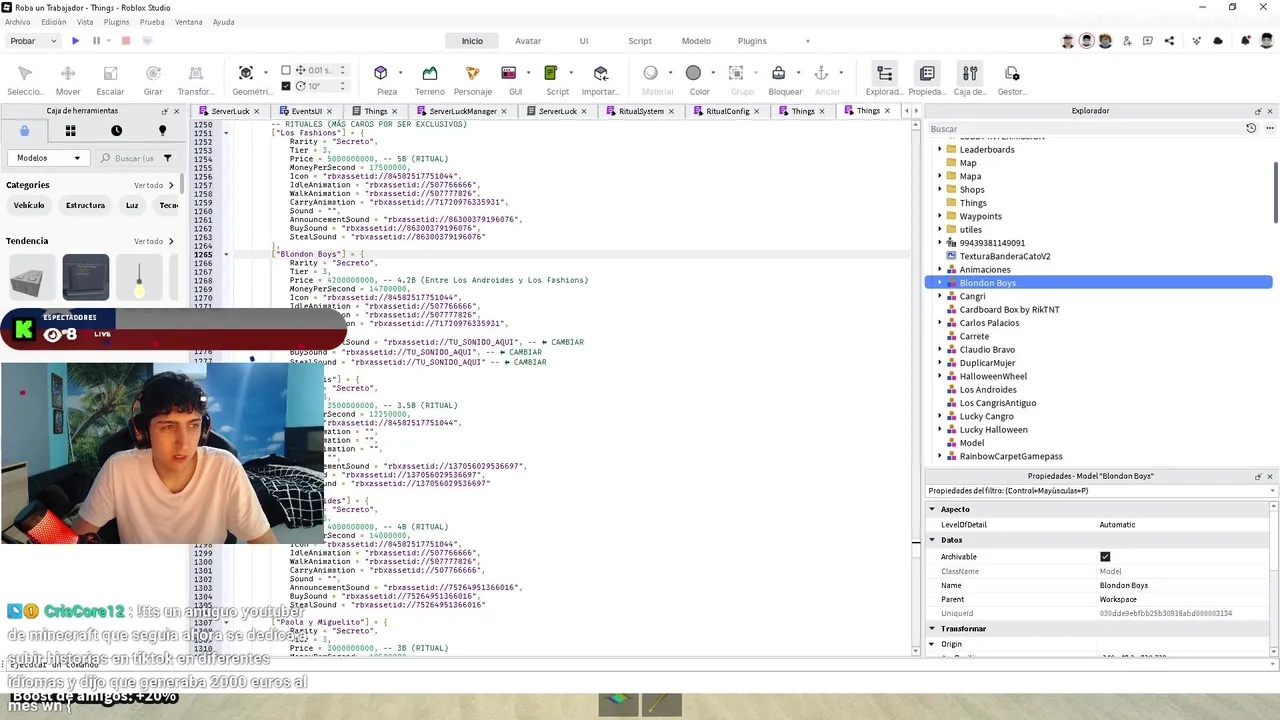Start the playtest with the Play icon
The width and height of the screenshot is (1280, 720).
coord(75,41)
